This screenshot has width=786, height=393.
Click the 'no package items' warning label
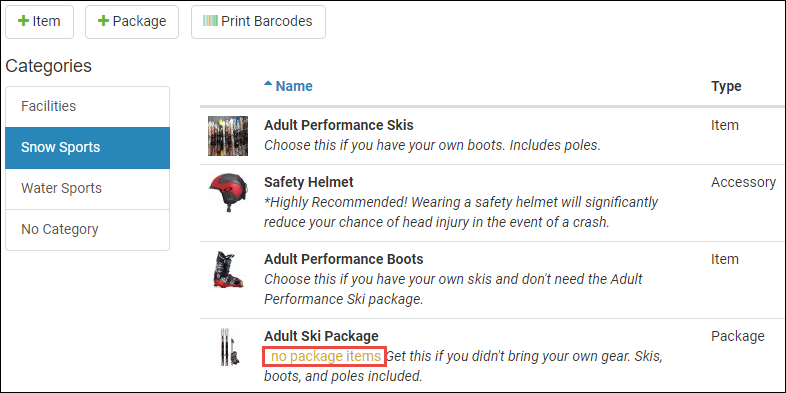tap(324, 356)
